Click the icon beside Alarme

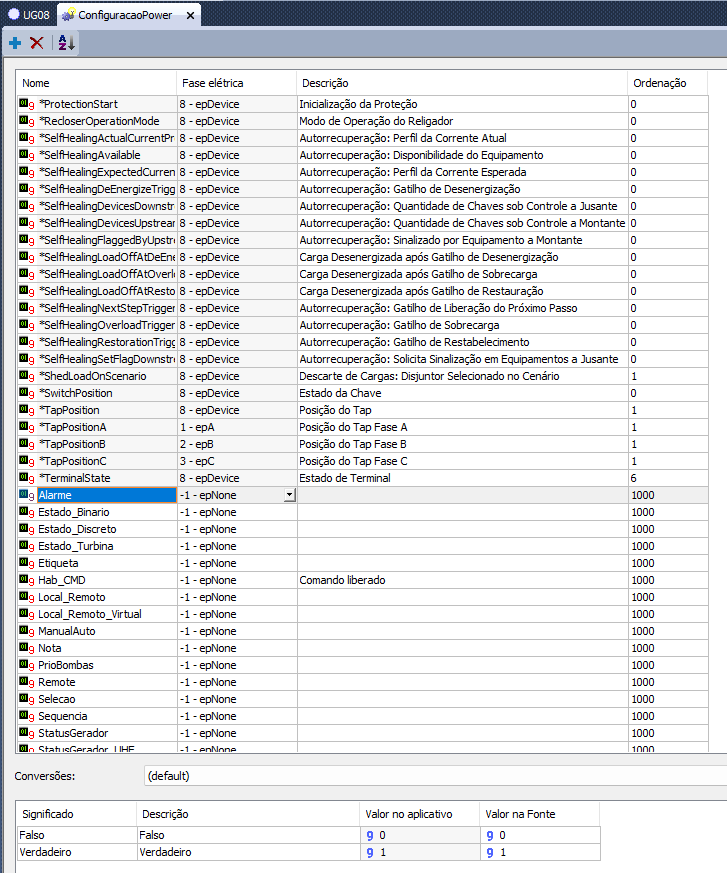tap(27, 495)
